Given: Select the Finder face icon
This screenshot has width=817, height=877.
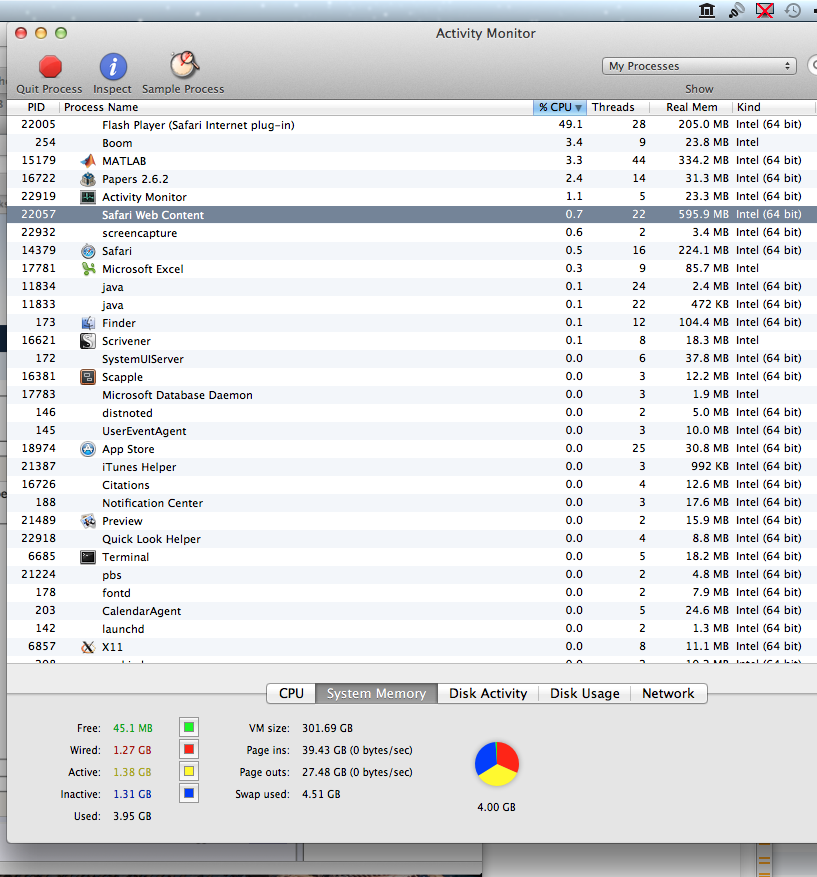Looking at the screenshot, I should click(x=88, y=323).
